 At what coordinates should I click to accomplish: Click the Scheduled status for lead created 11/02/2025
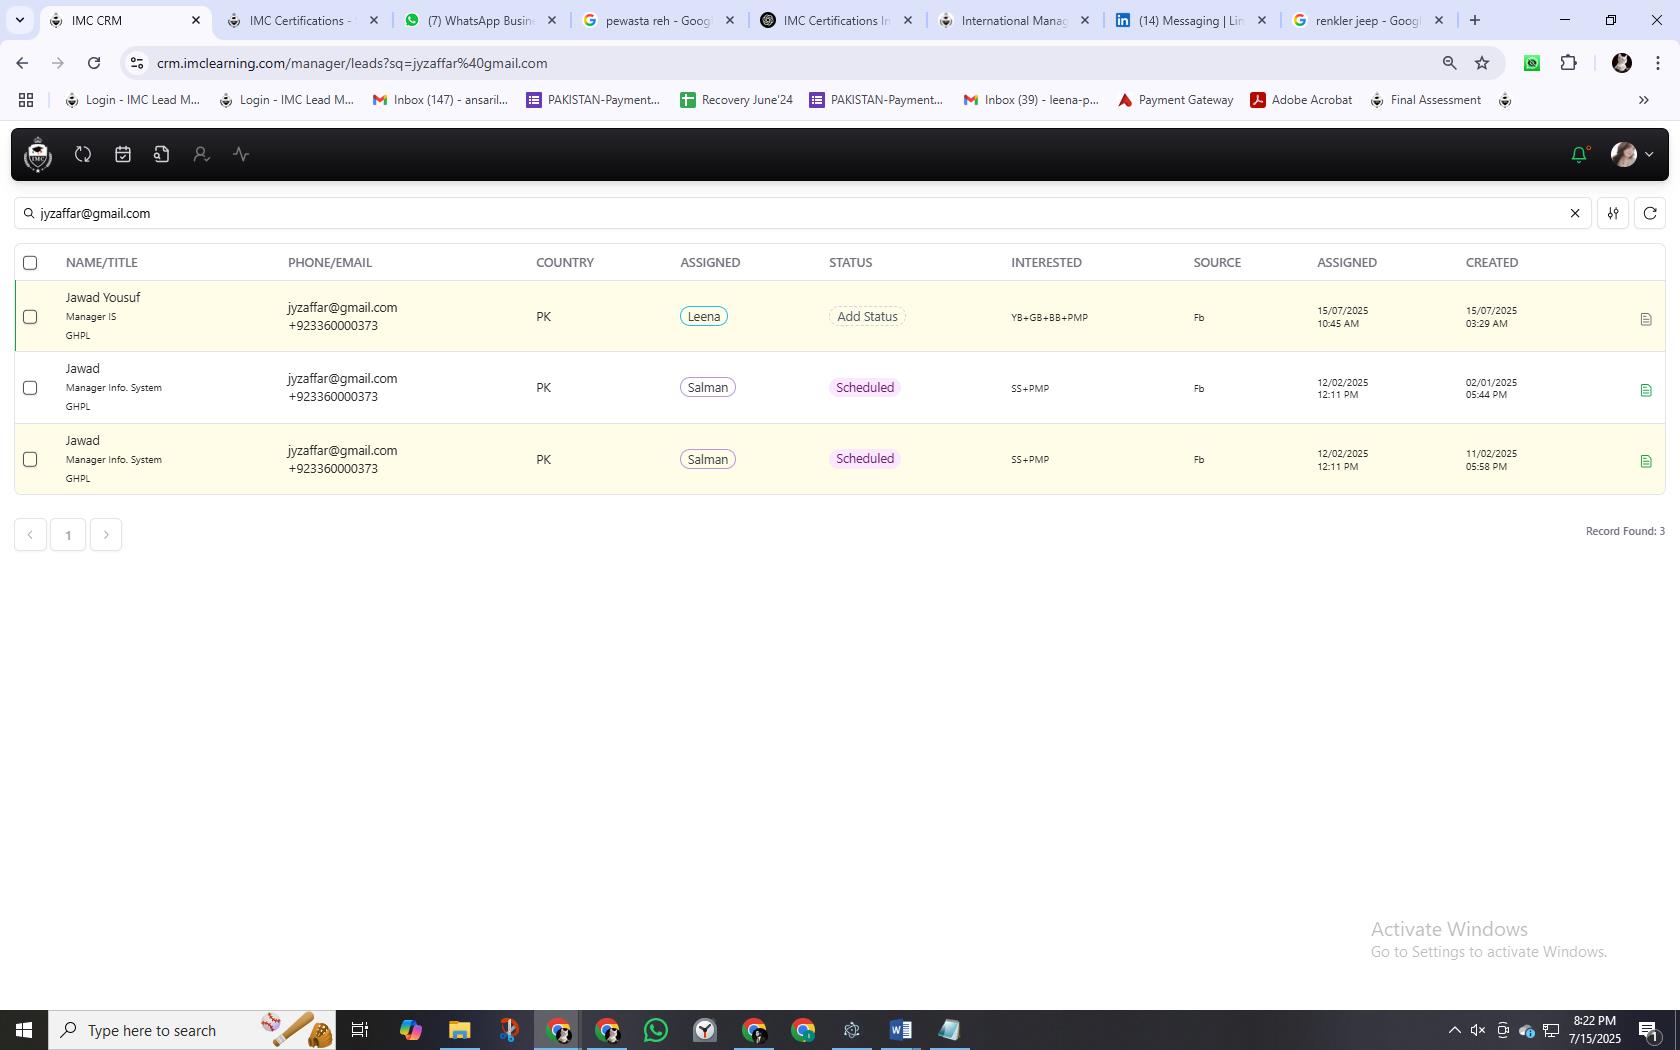click(865, 459)
